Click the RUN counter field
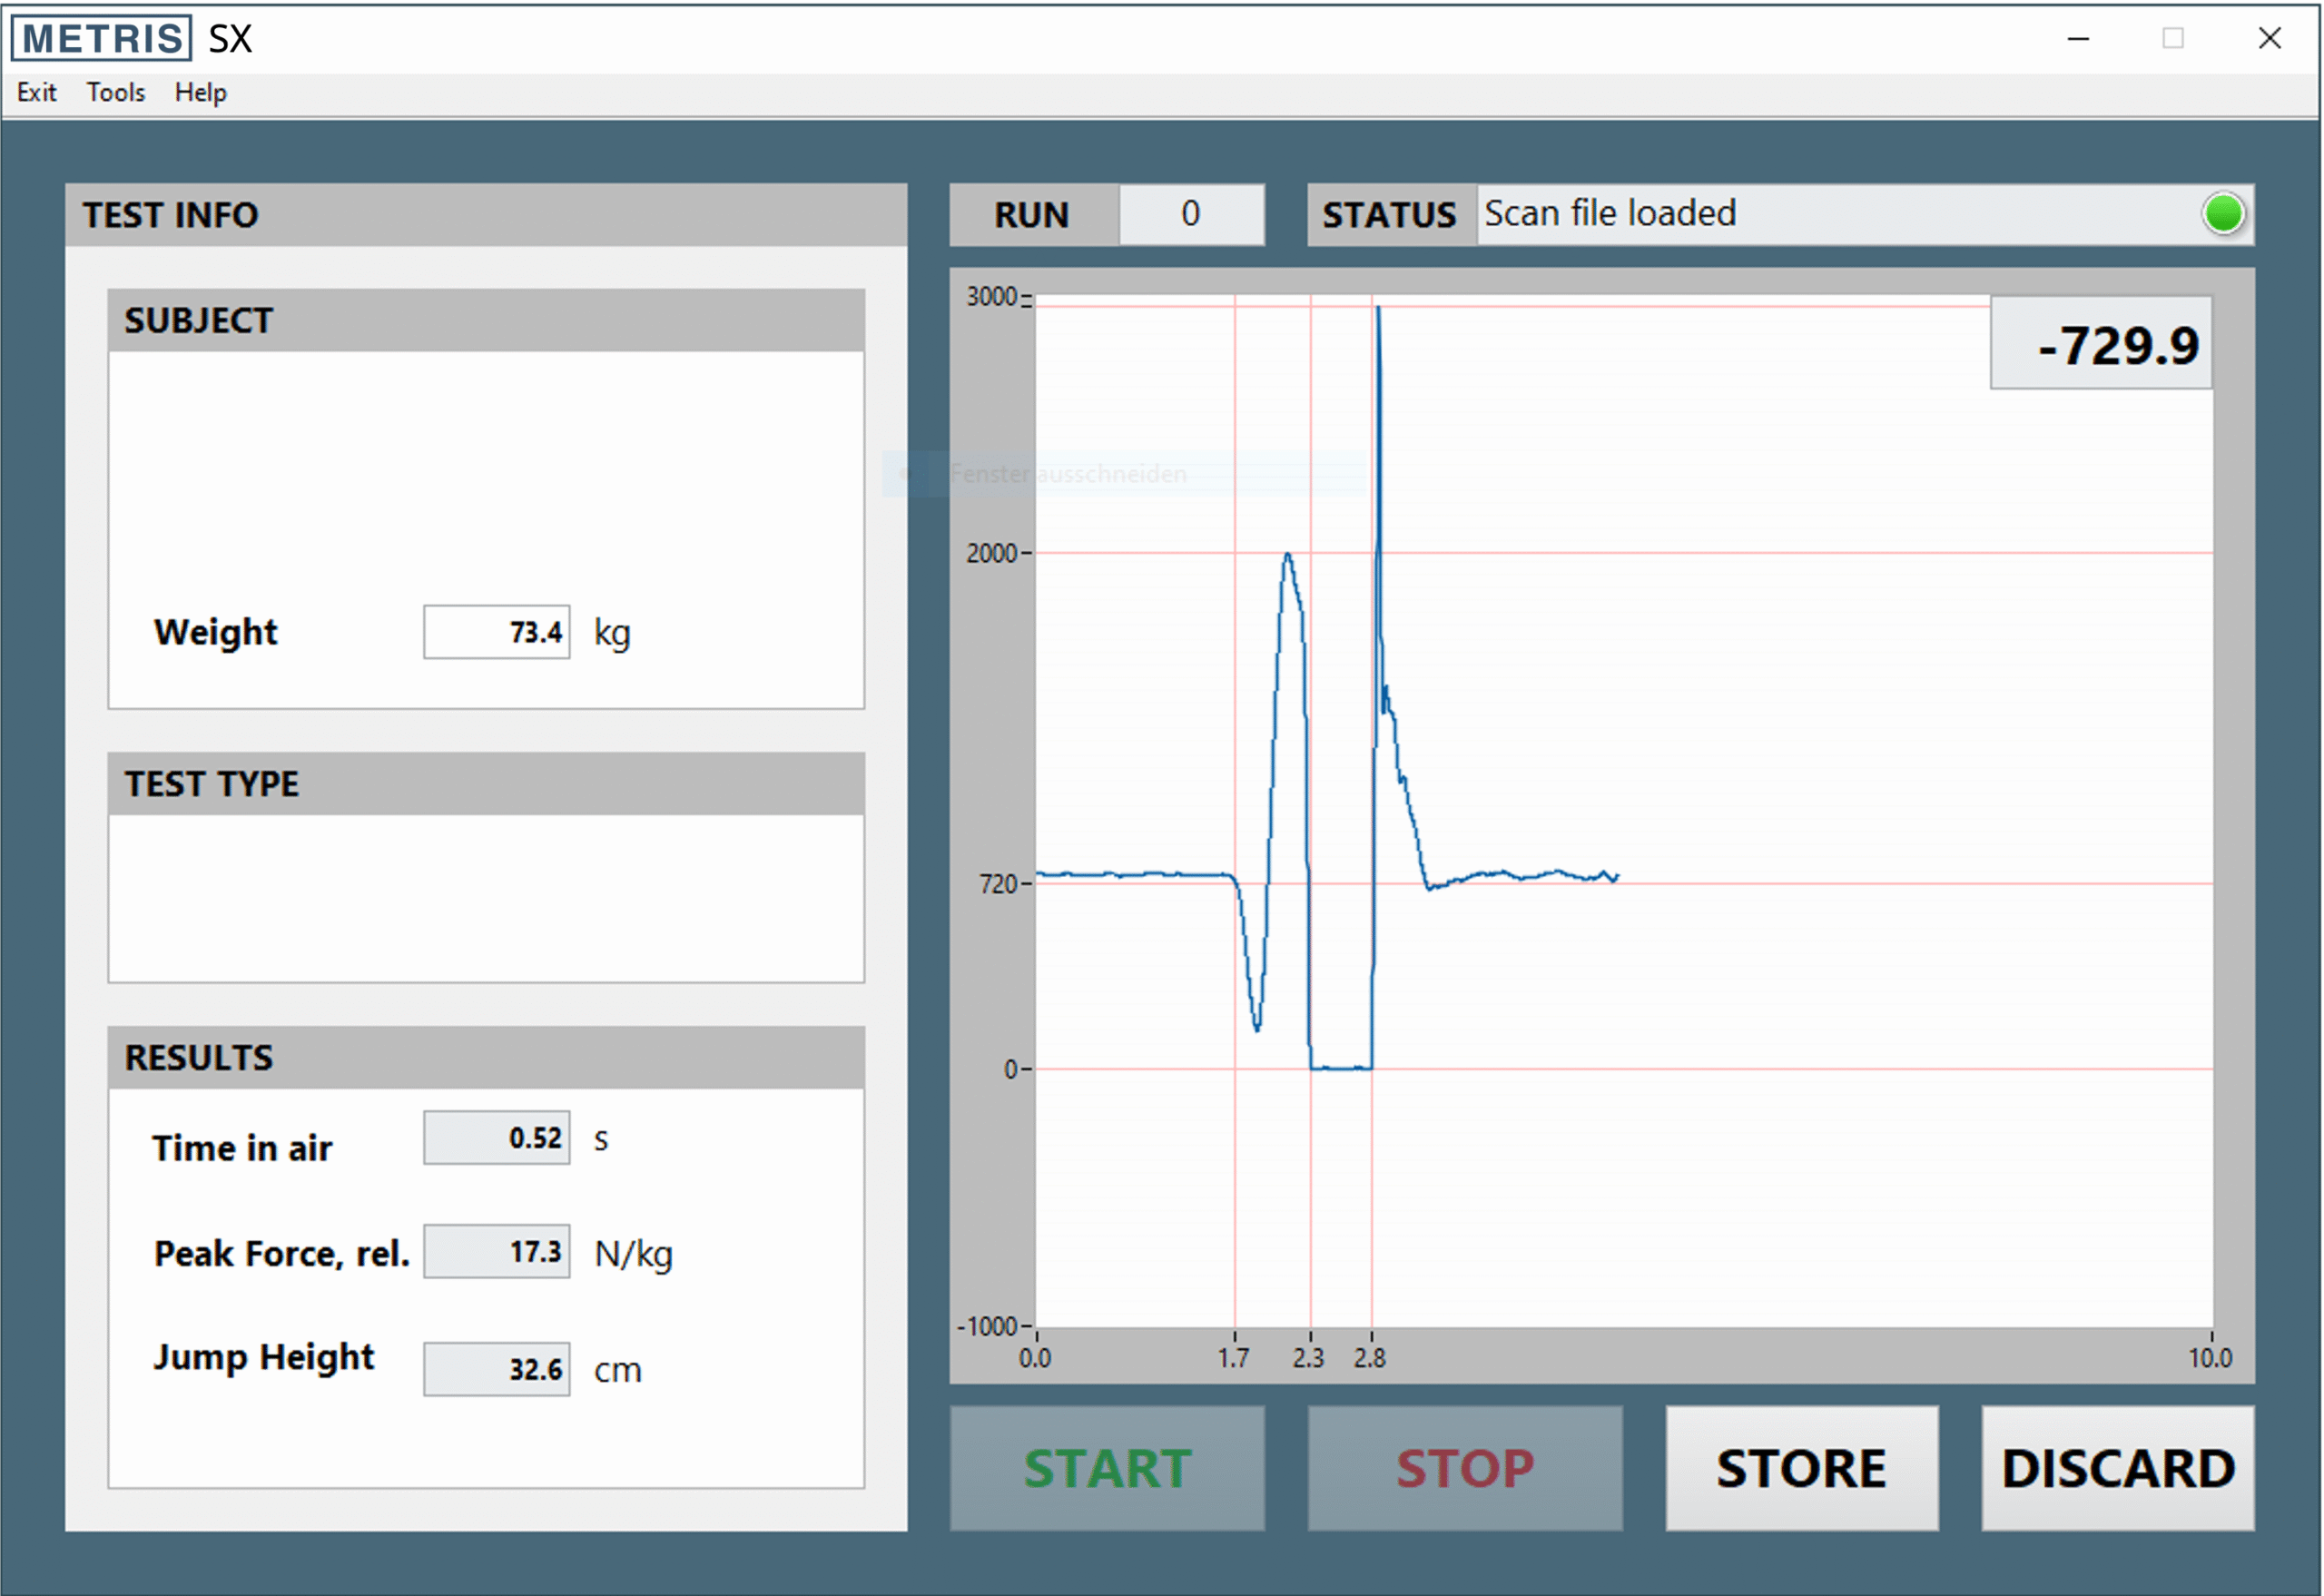Viewport: 2324px width, 1596px height. [1192, 214]
